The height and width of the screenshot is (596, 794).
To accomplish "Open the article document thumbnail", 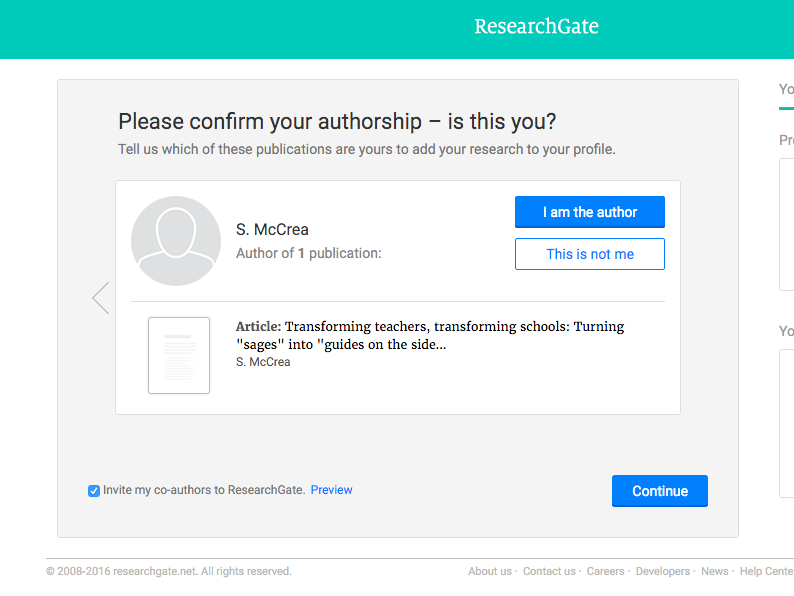I will tap(179, 355).
